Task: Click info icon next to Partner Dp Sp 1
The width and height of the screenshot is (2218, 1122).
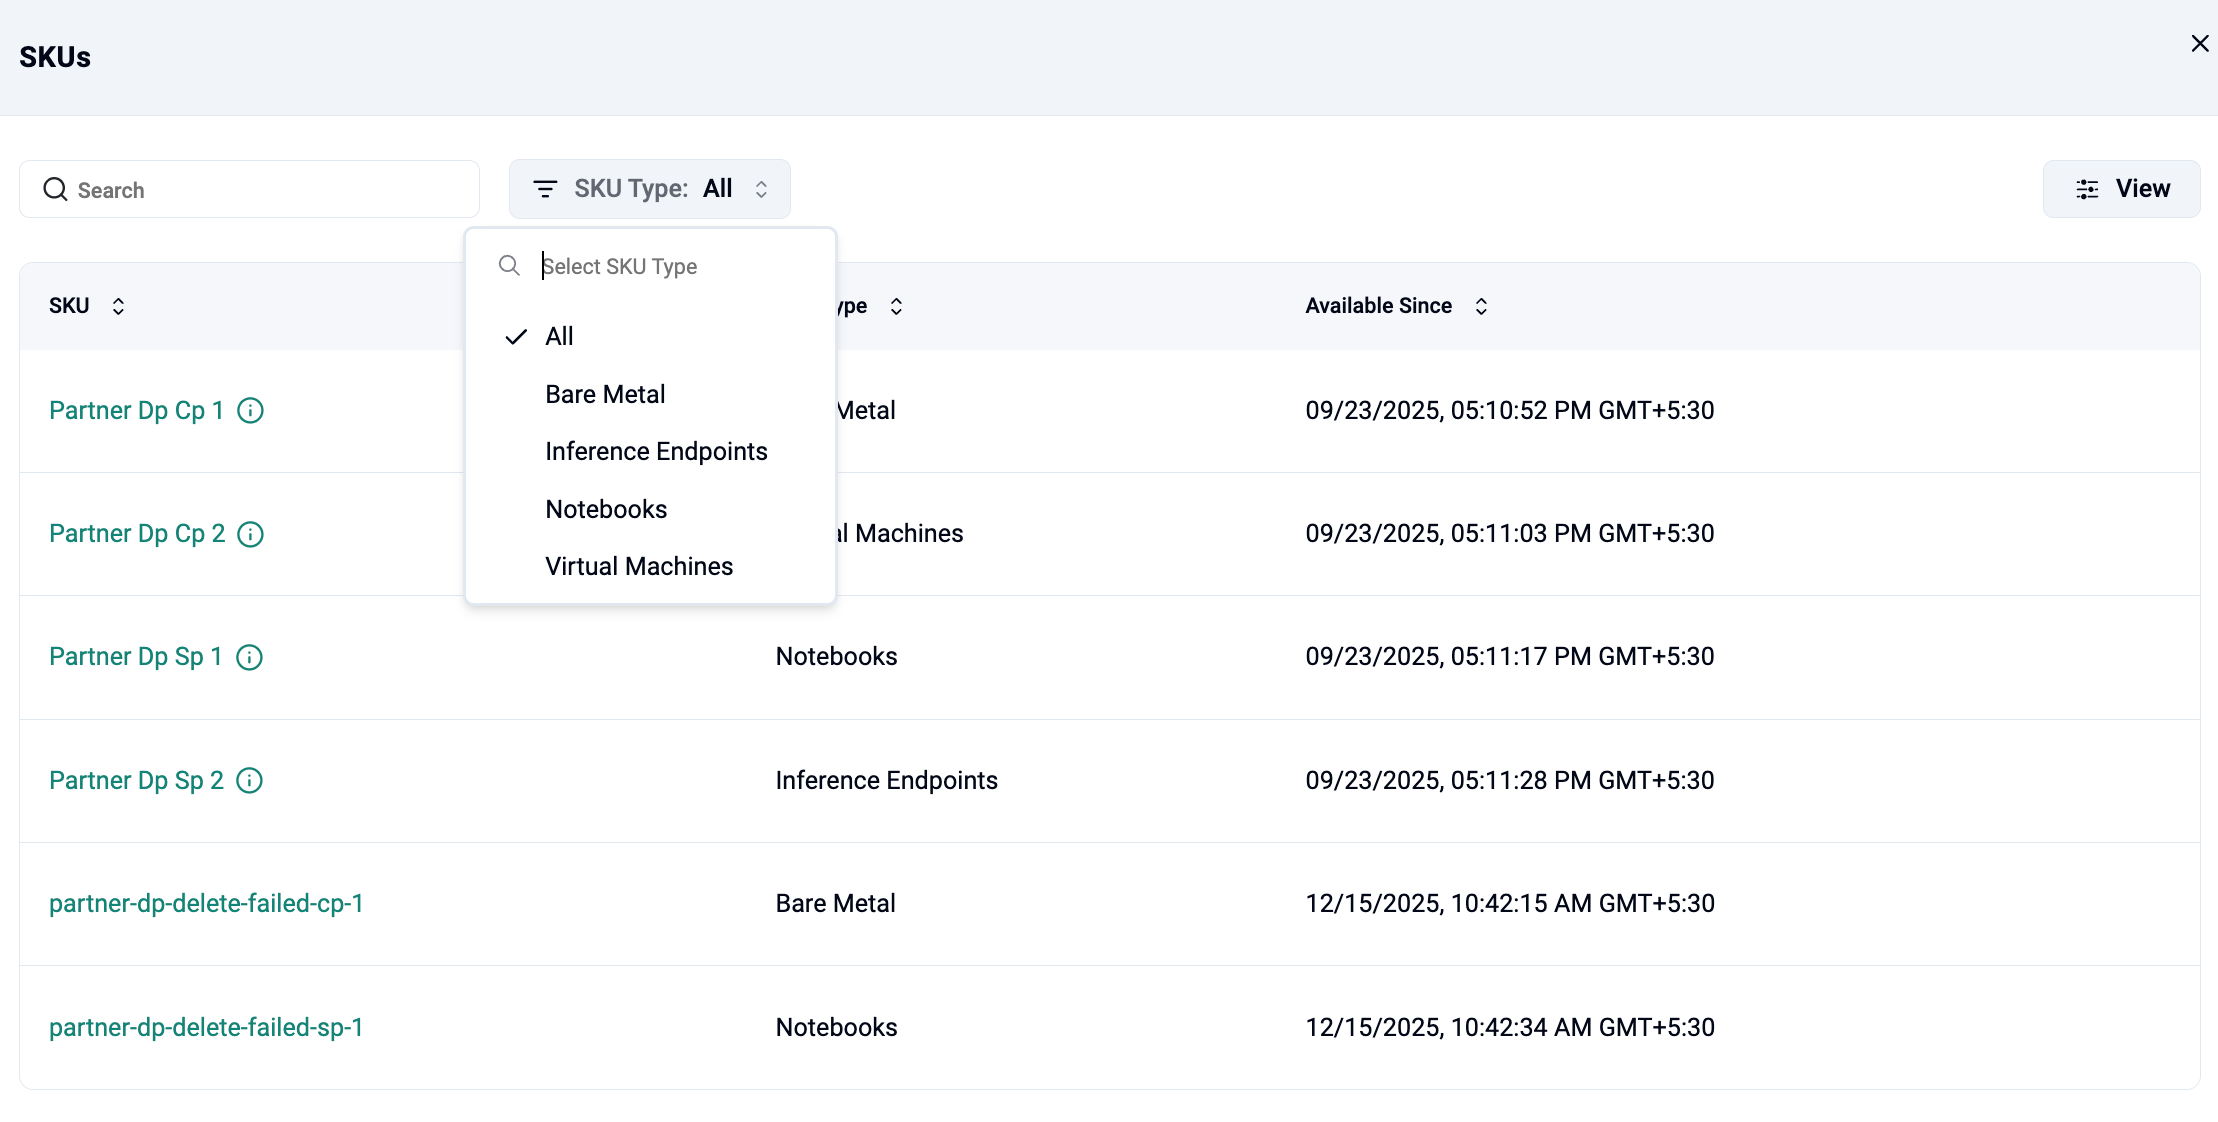Action: tap(249, 657)
